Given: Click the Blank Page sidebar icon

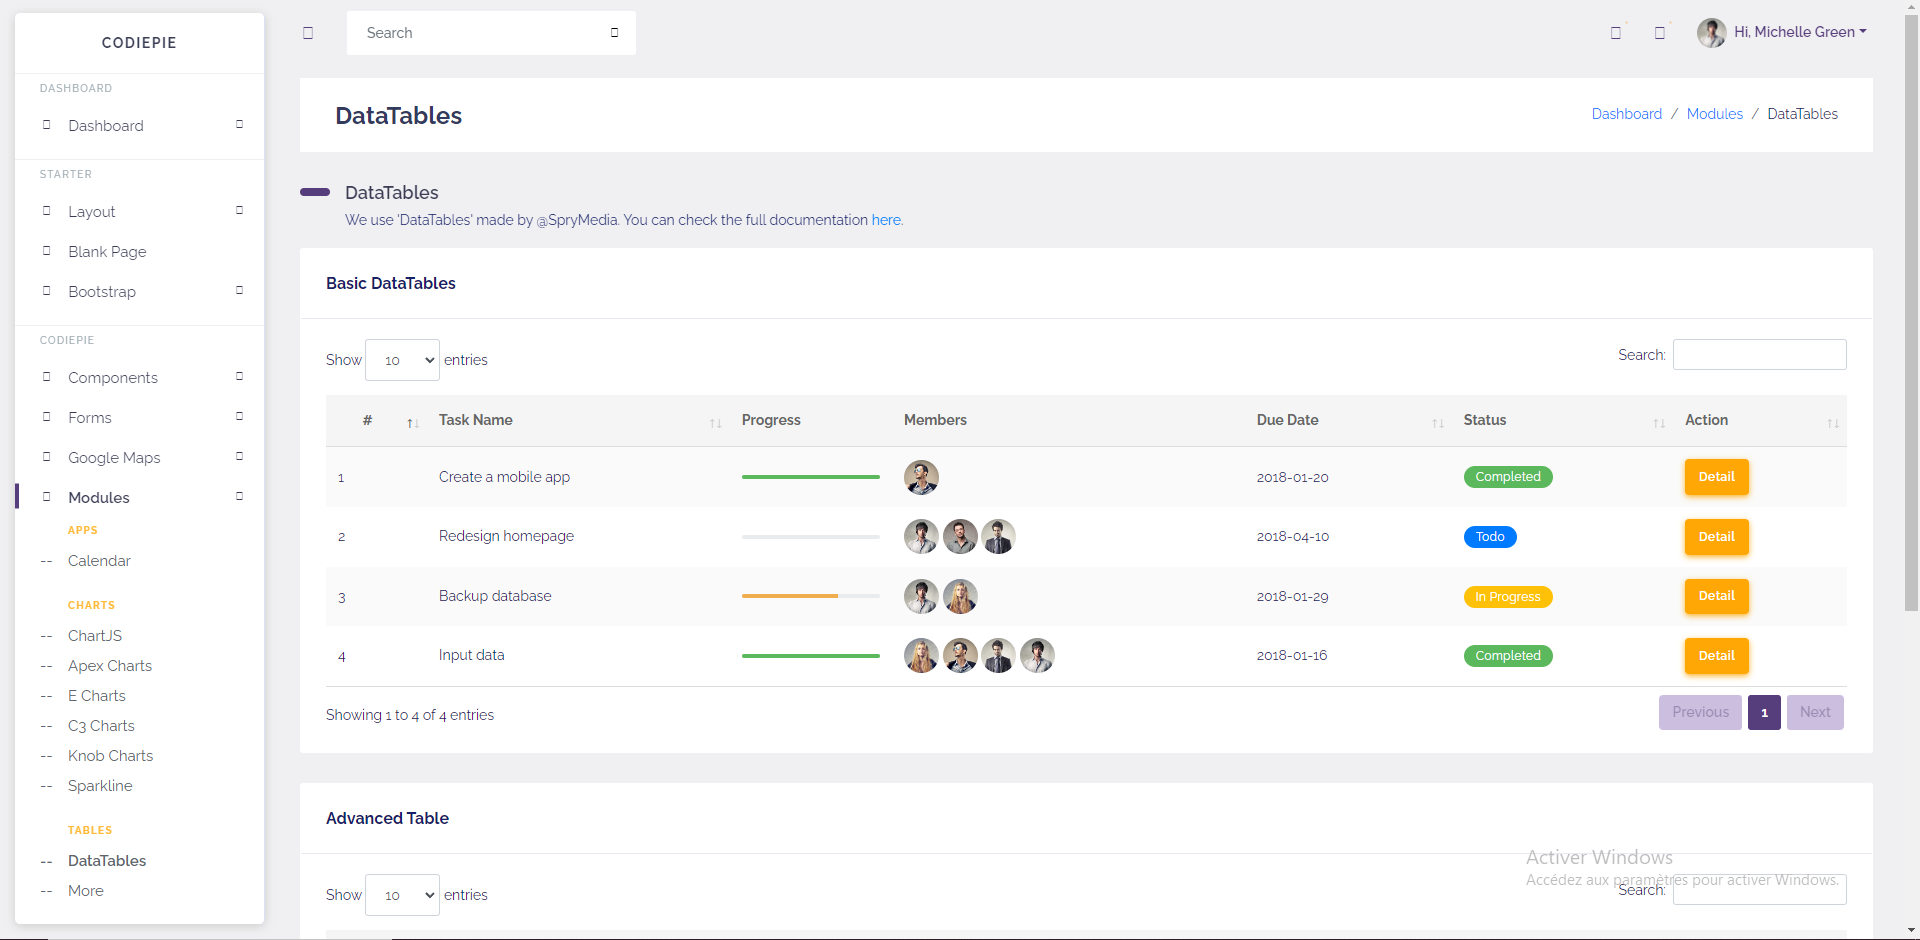Looking at the screenshot, I should tap(46, 251).
